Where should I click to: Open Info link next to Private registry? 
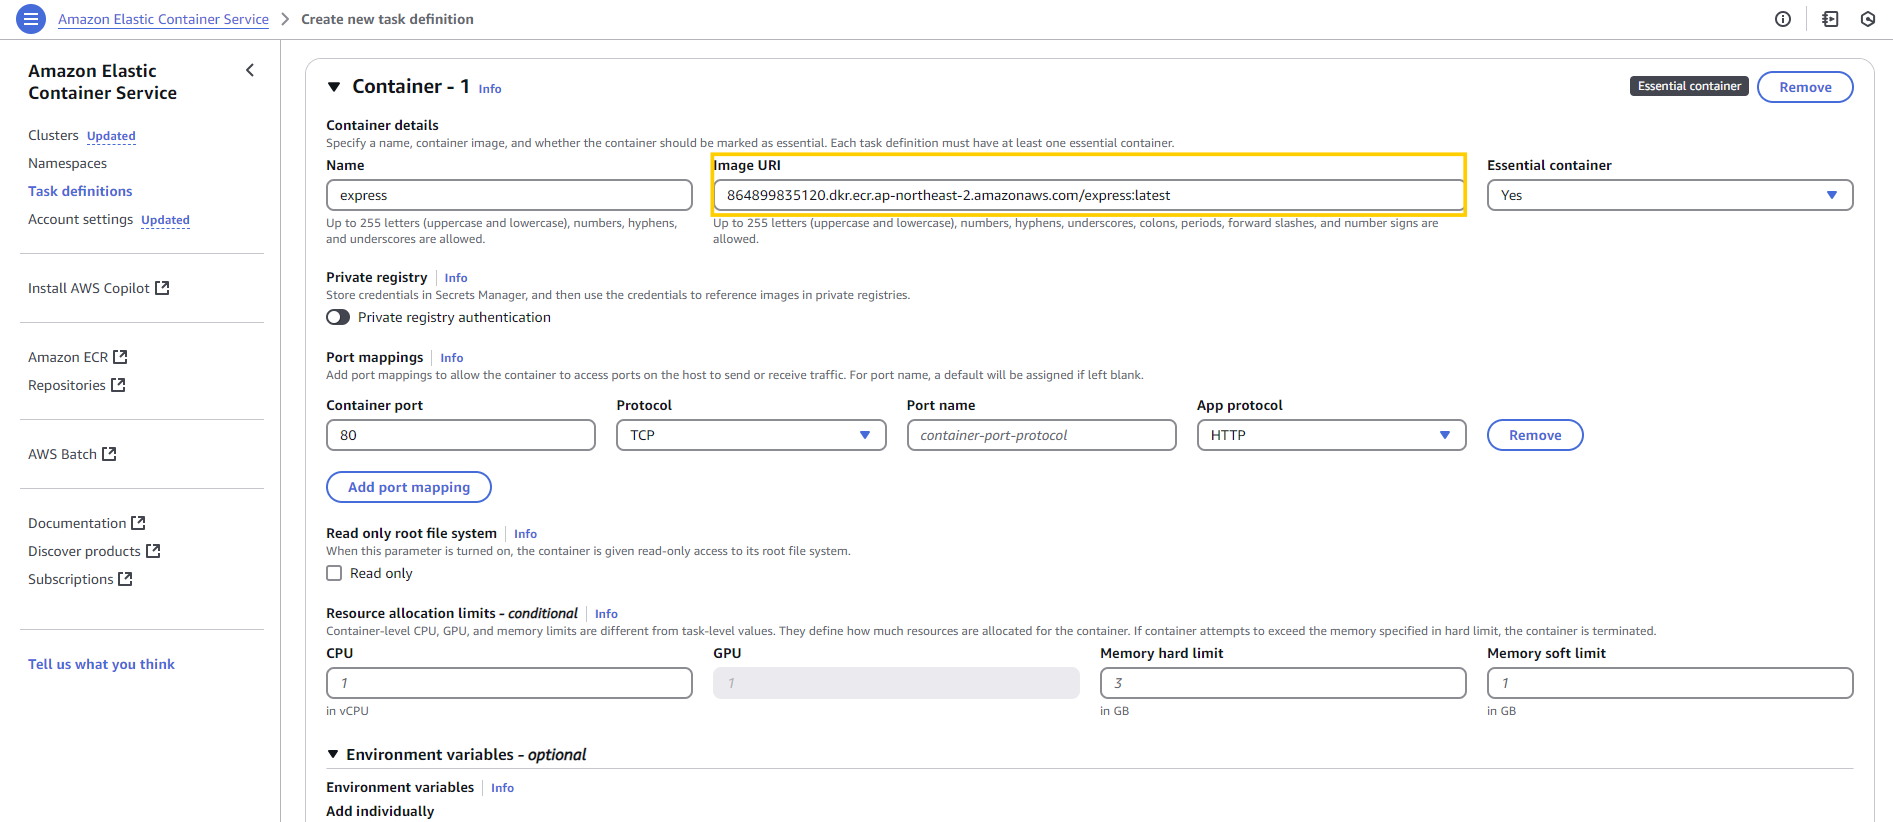pos(456,278)
